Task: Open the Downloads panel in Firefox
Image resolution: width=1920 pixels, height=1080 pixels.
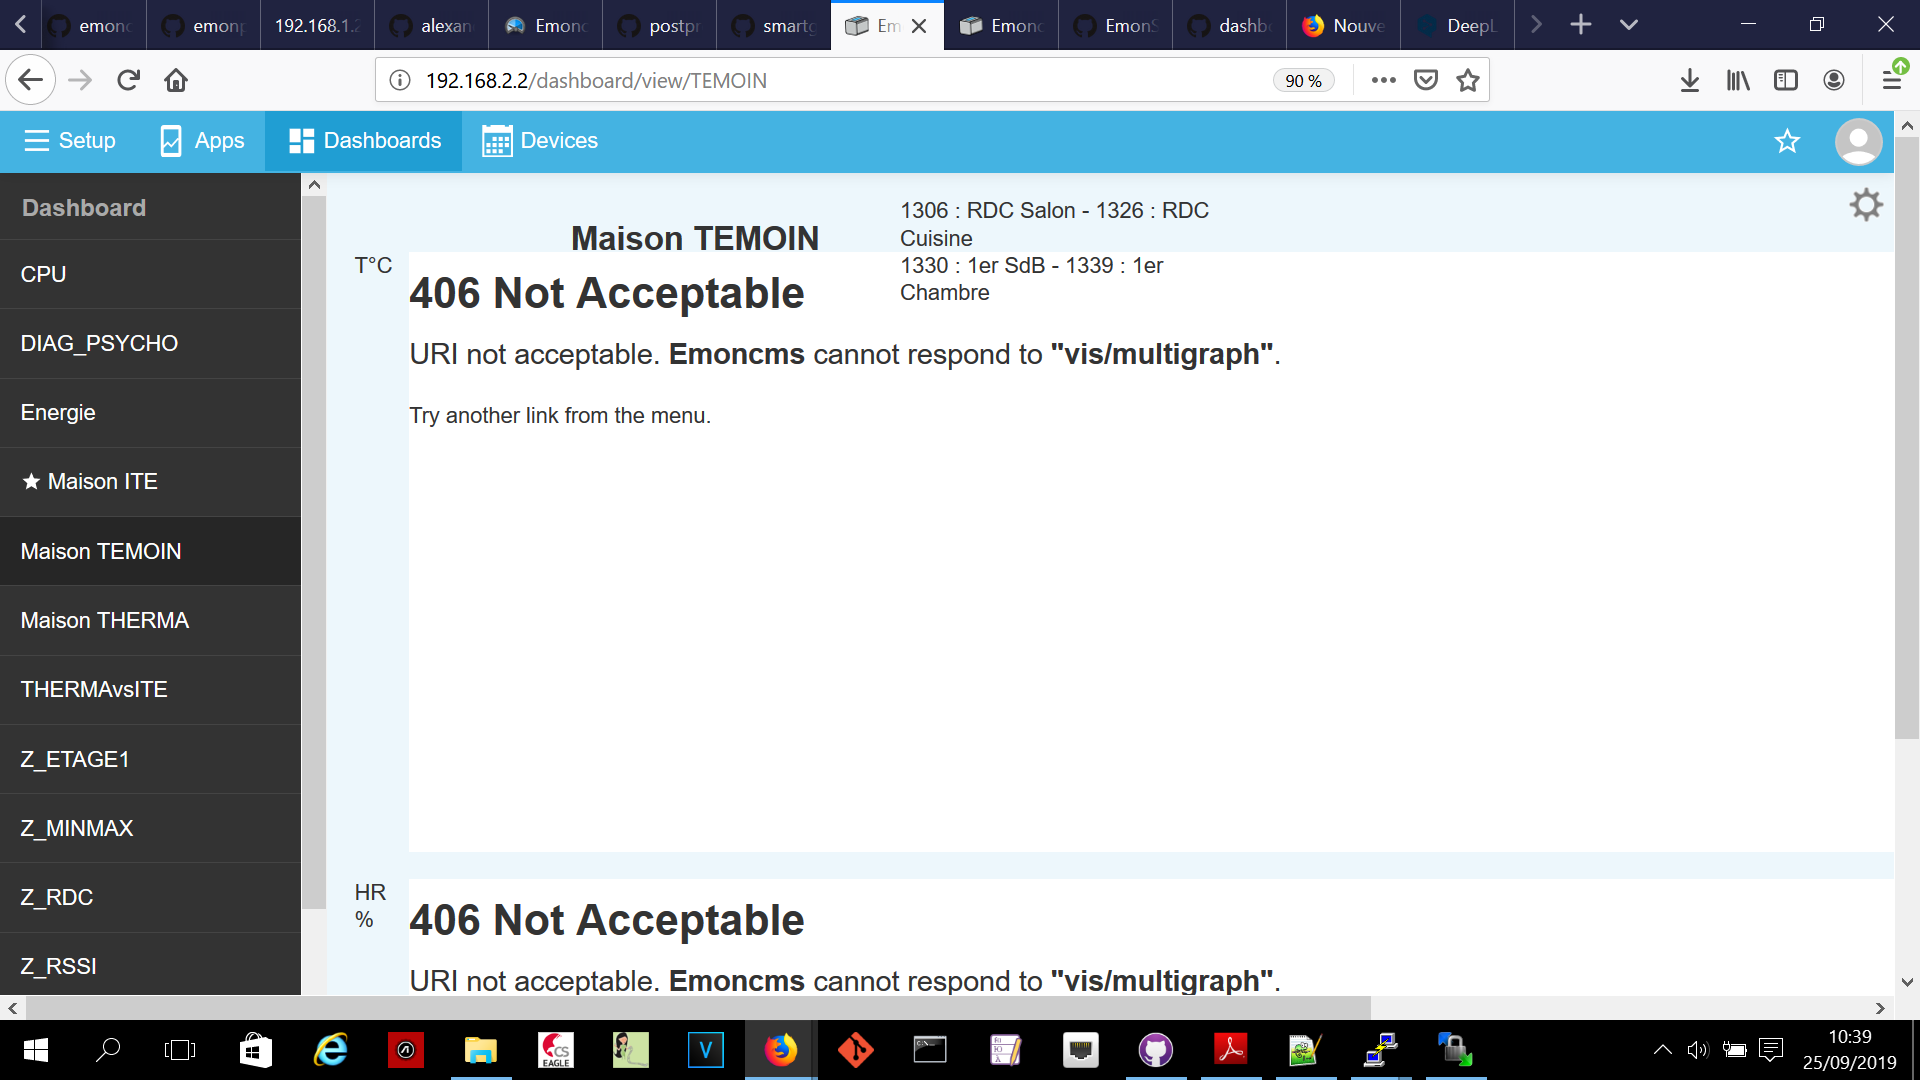Action: coord(1690,80)
